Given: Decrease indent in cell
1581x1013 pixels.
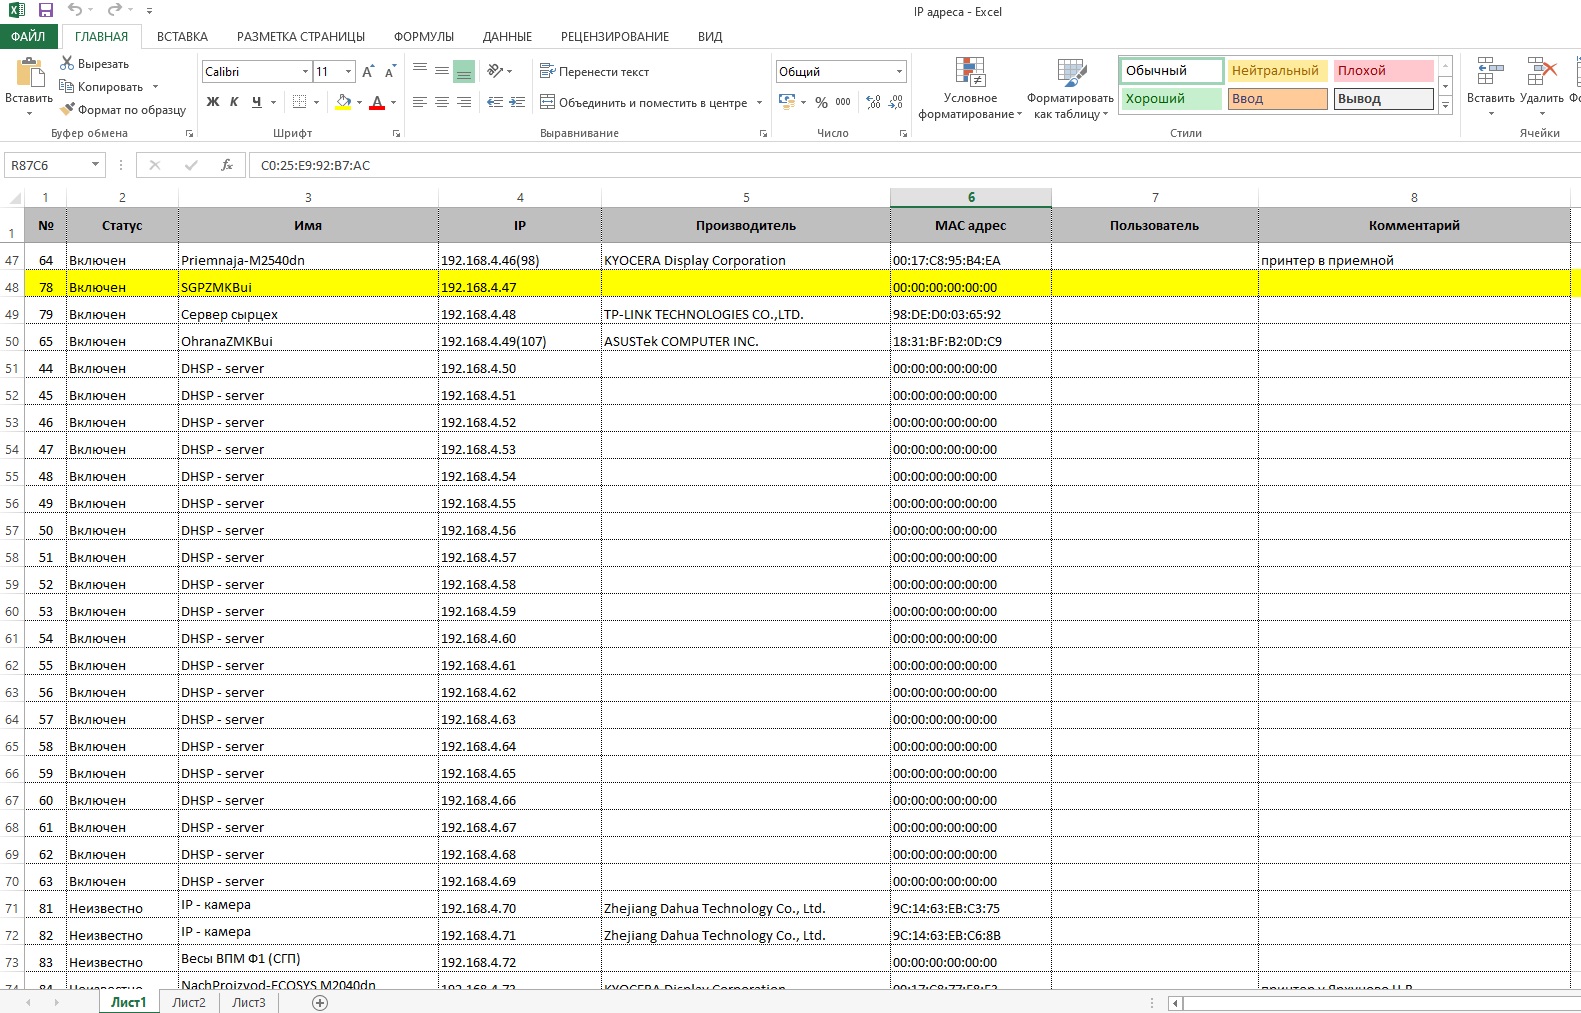Looking at the screenshot, I should [495, 102].
